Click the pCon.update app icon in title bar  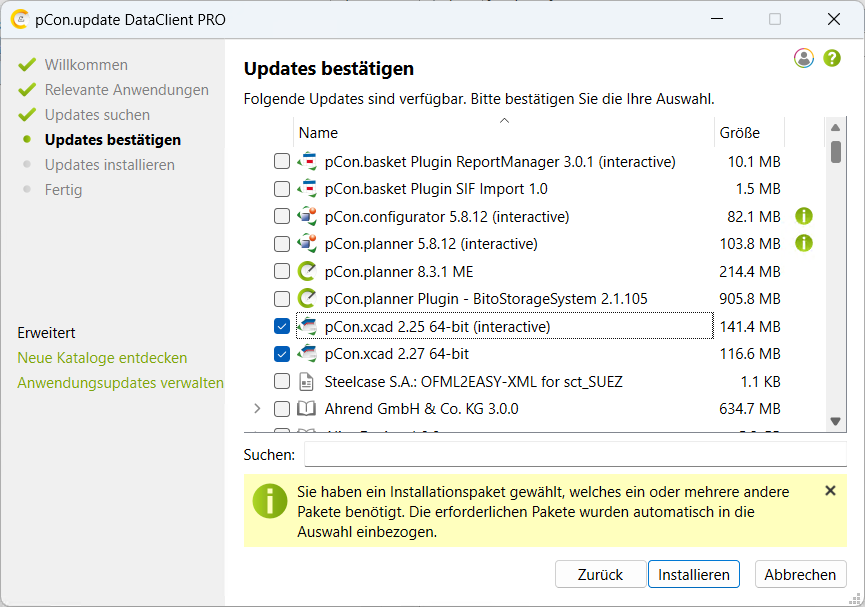coord(19,19)
